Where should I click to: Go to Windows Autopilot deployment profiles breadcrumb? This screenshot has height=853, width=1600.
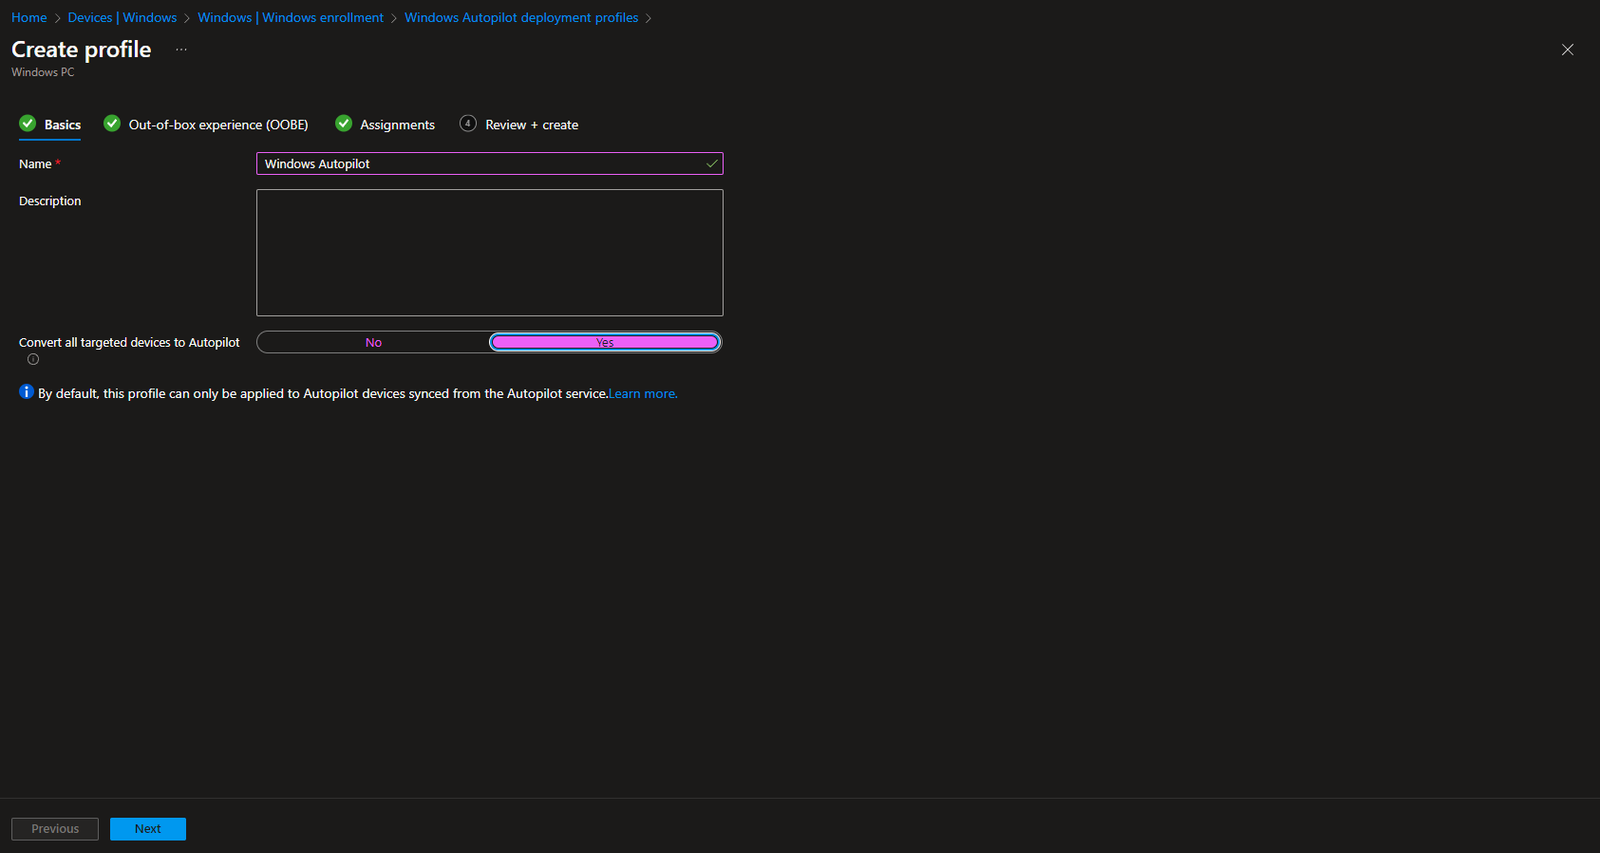tap(521, 17)
